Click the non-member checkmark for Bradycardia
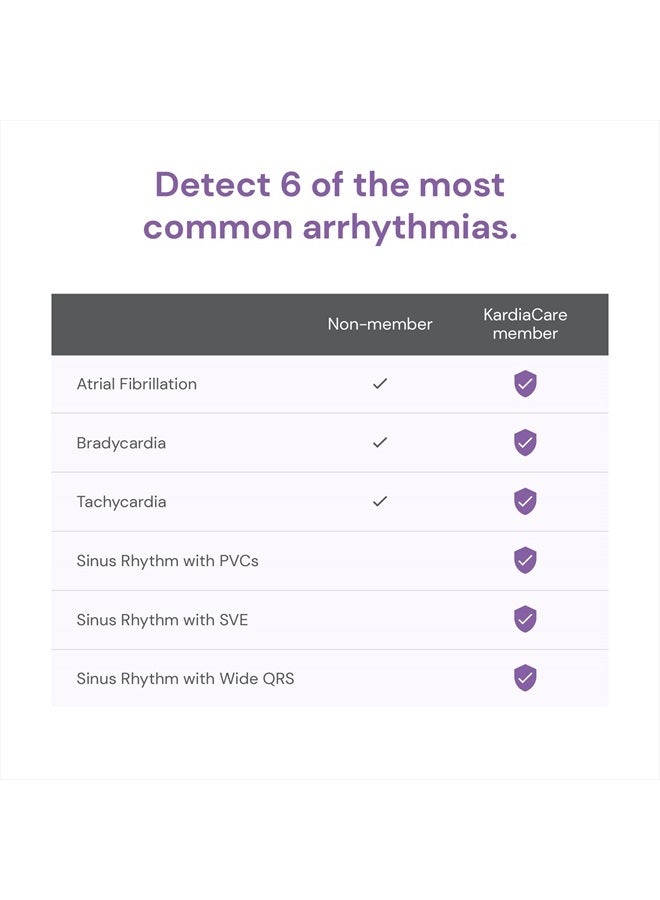 pyautogui.click(x=380, y=443)
